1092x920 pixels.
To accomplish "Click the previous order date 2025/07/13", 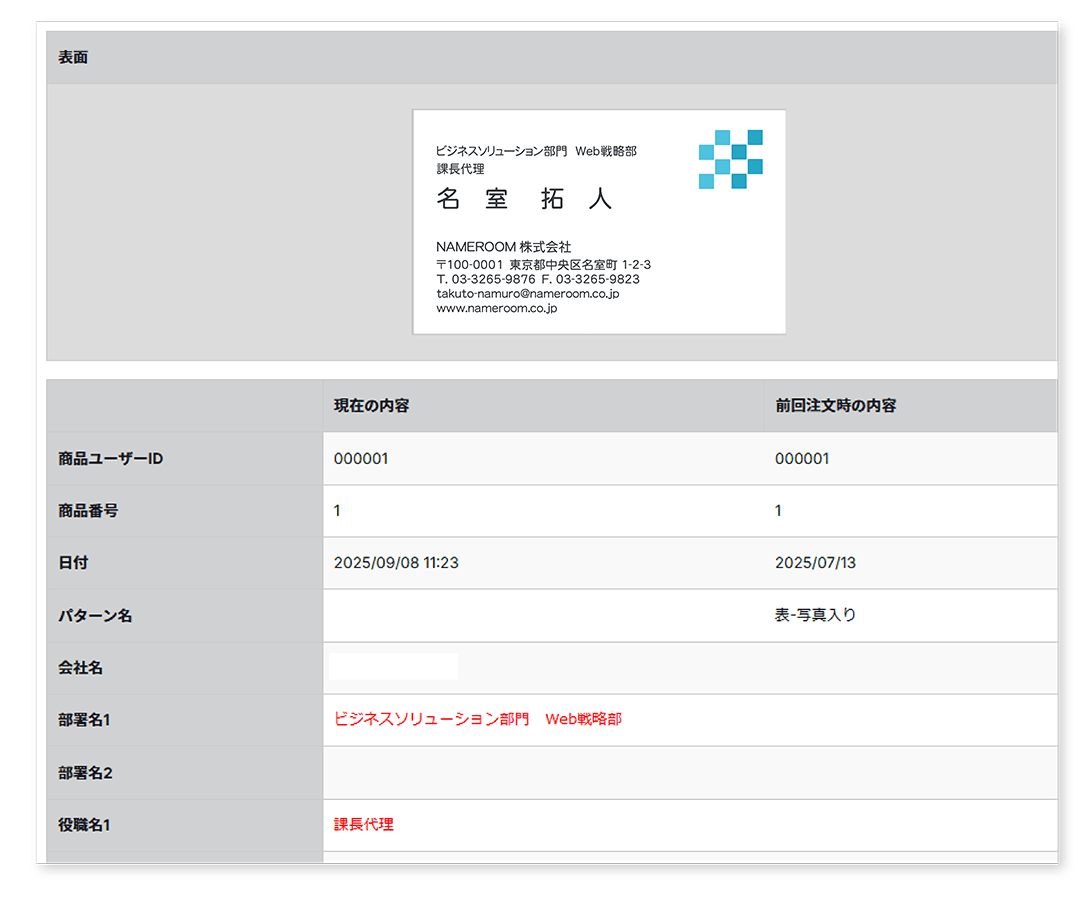I will click(x=815, y=563).
